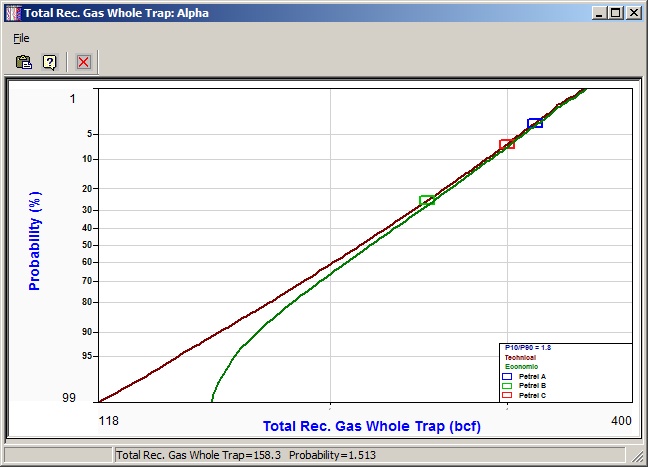648x467 pixels.
Task: Click the Economic legend entry
Action: [520, 366]
